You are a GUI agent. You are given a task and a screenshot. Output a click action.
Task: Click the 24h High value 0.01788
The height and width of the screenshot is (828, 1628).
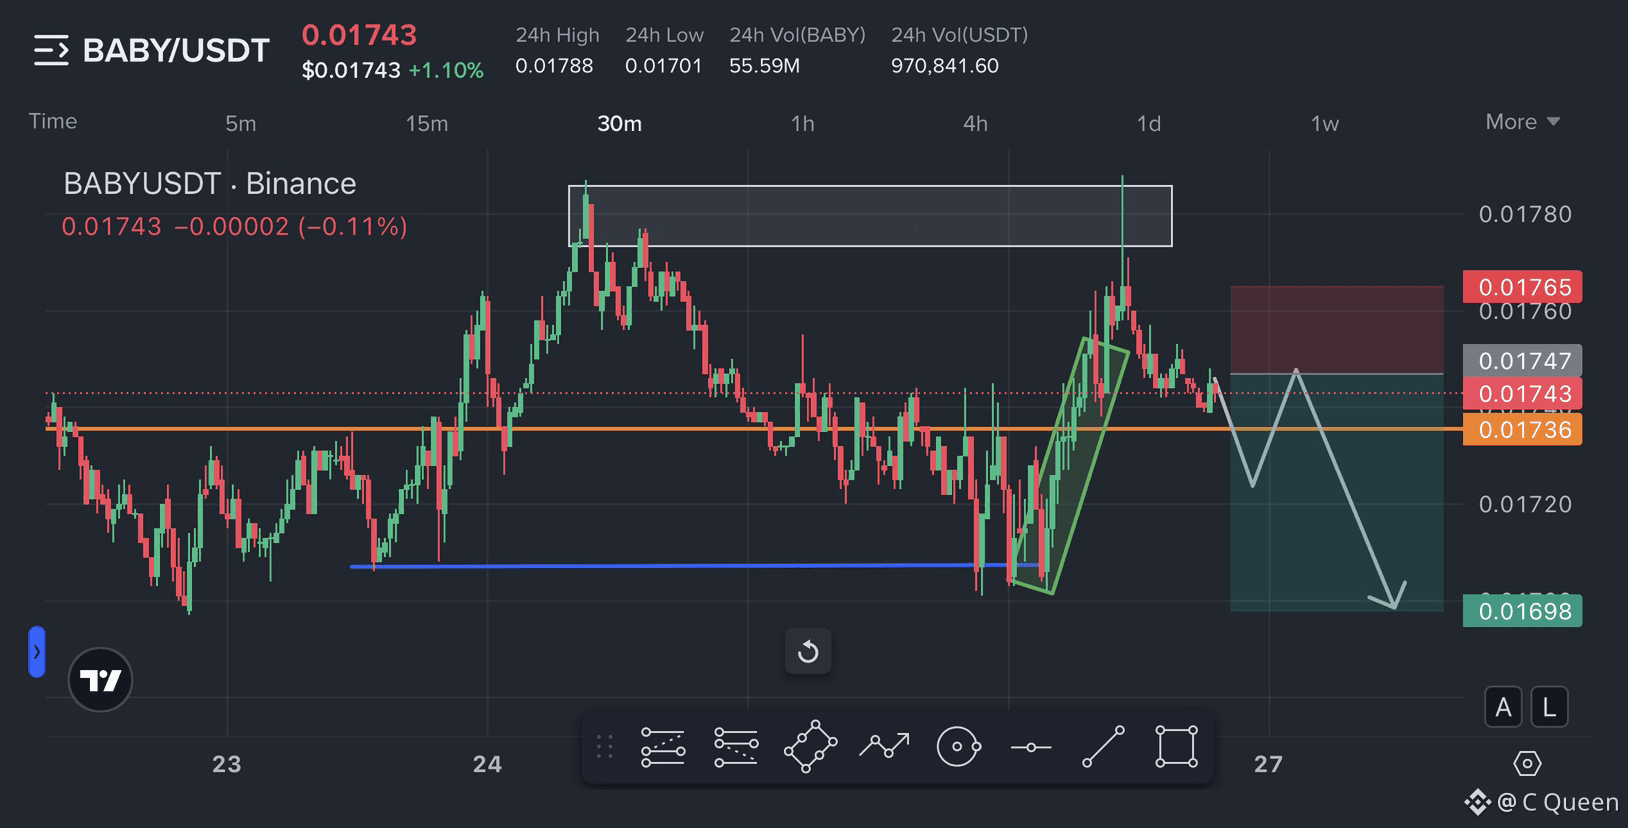554,66
